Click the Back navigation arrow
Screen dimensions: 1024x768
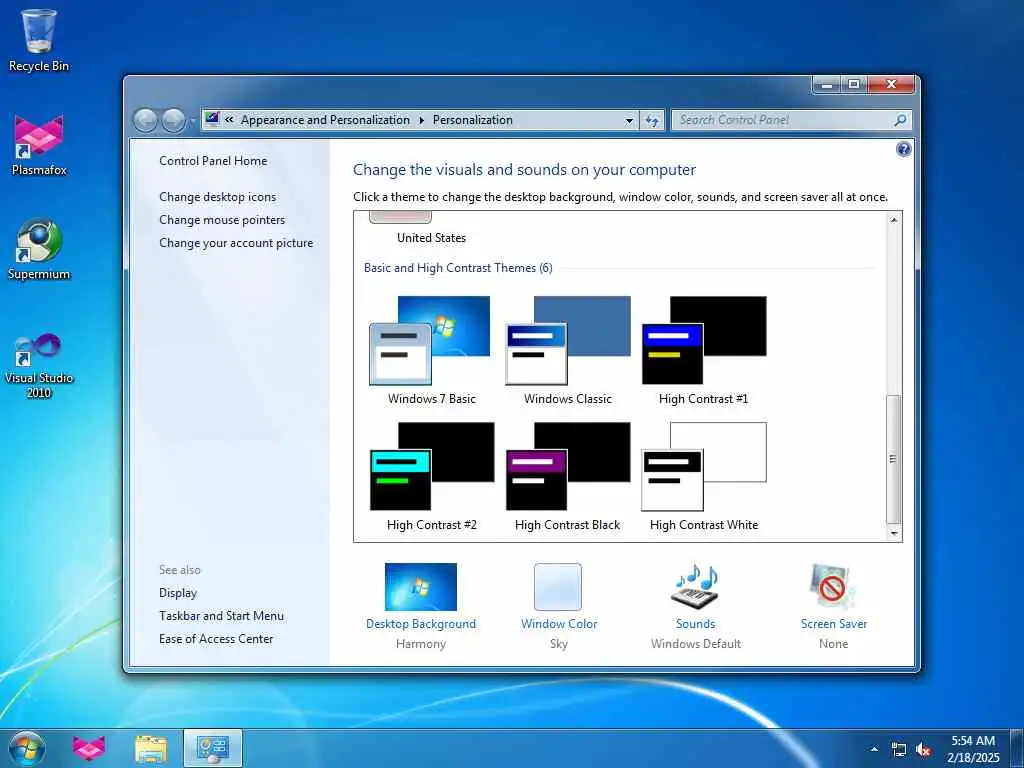coord(145,120)
